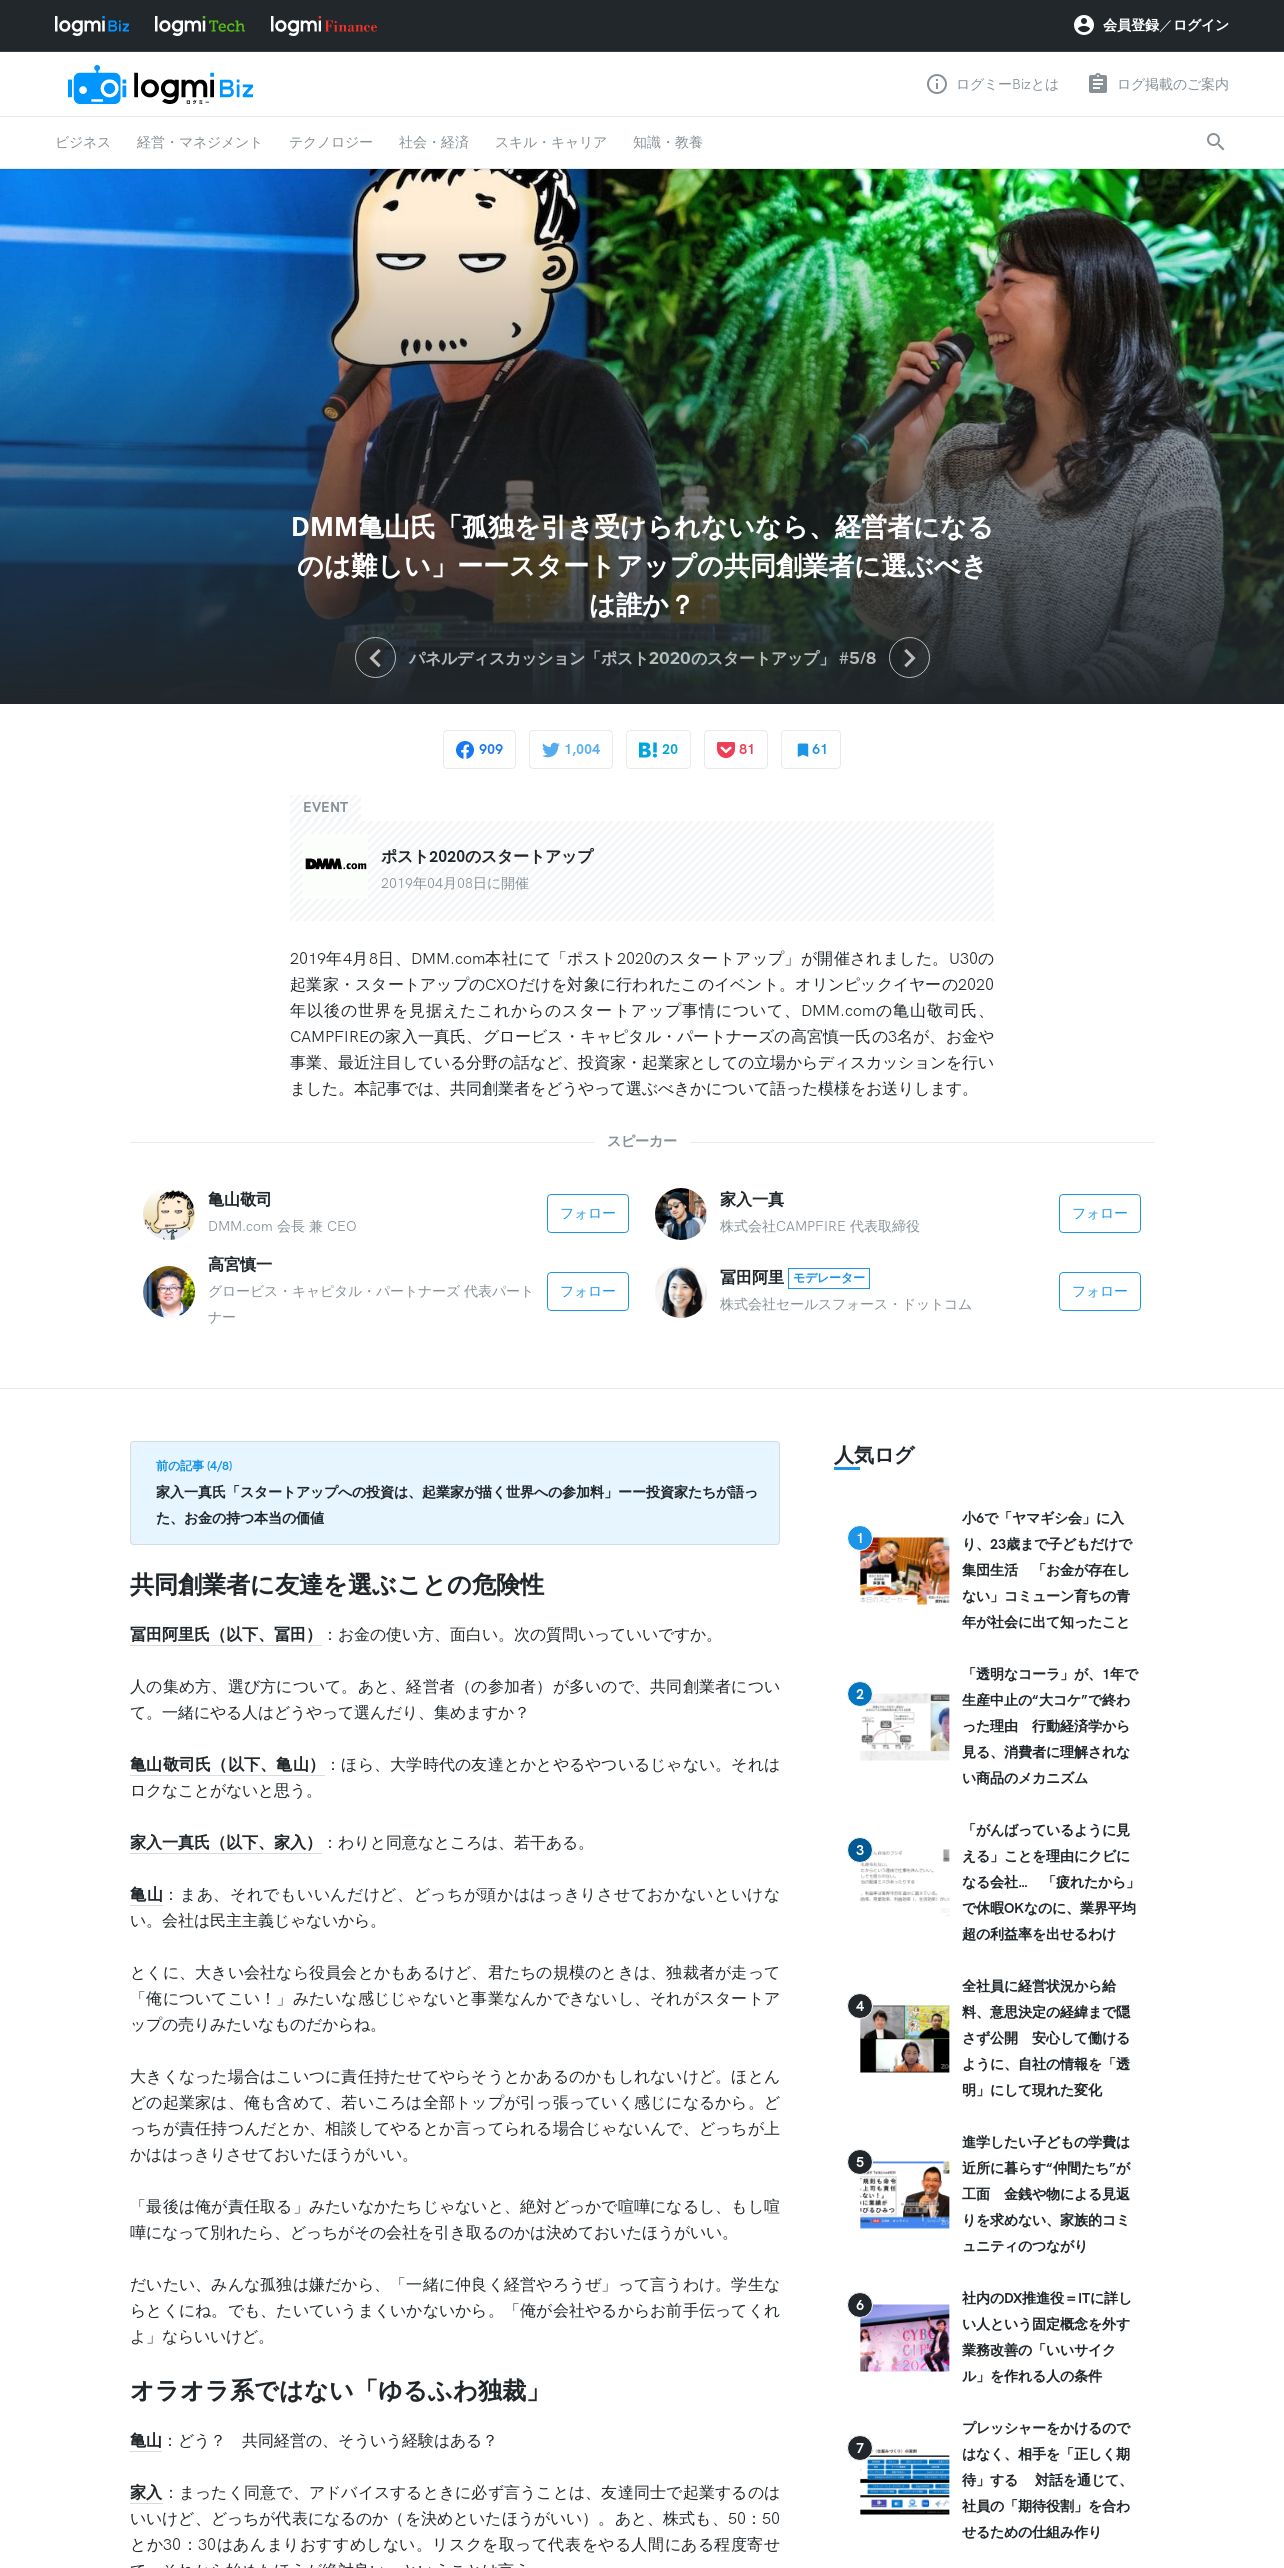Open popular log 6 thumbnail
The image size is (1284, 2568).
click(x=904, y=2337)
